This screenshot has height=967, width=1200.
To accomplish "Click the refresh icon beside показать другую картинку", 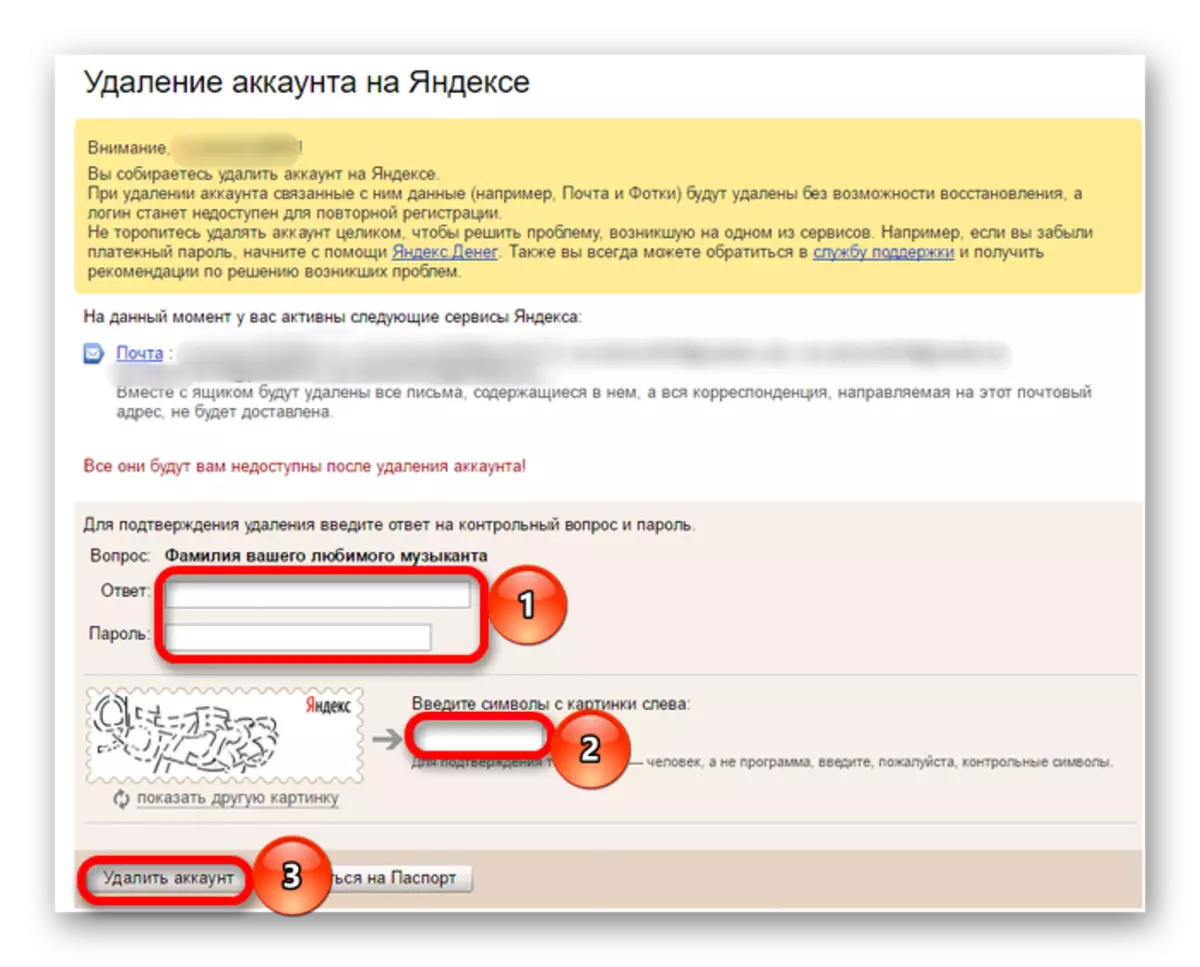I will tap(122, 799).
